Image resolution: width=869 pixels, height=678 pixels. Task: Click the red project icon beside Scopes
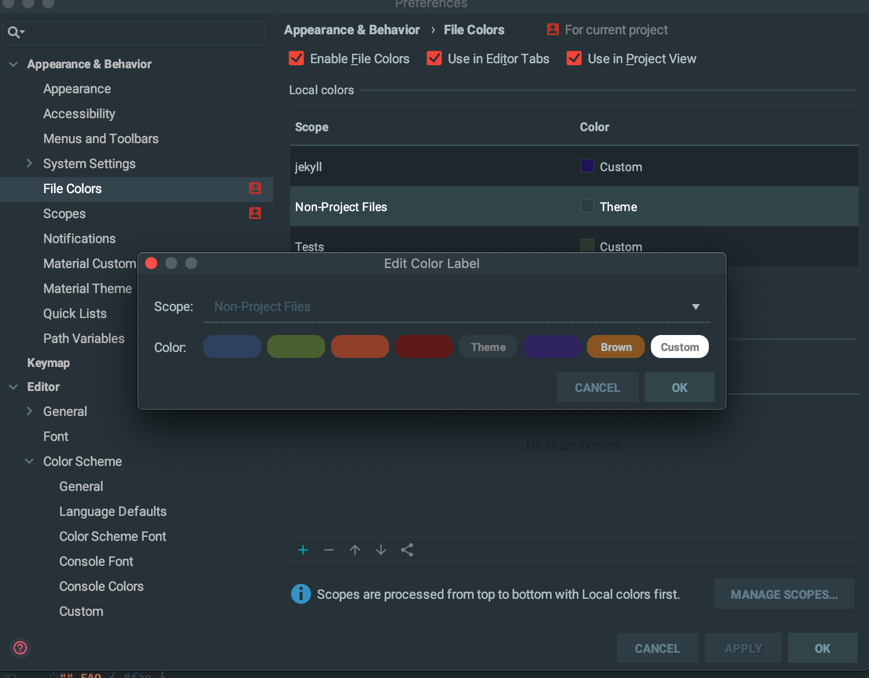[255, 213]
